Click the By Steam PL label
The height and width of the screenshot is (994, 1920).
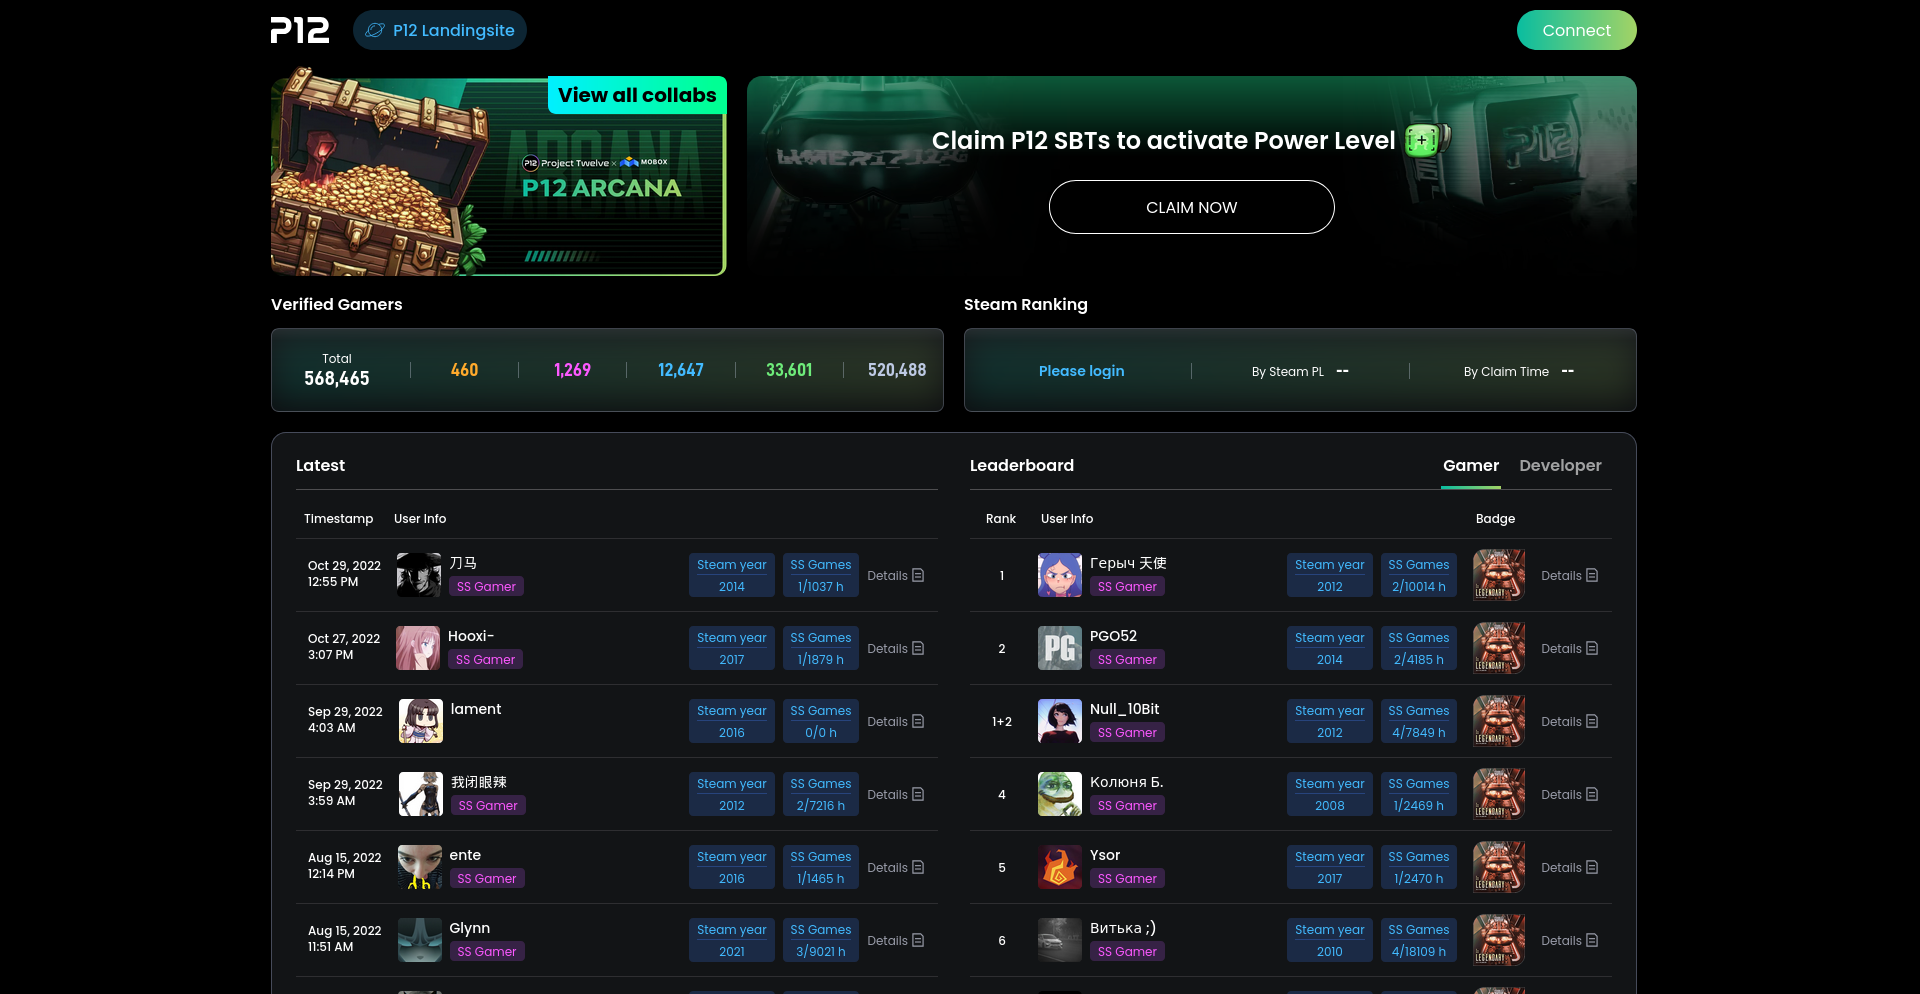[1288, 371]
